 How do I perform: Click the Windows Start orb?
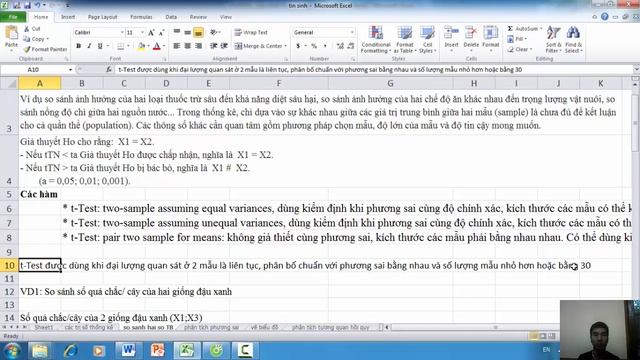[x=12, y=351]
